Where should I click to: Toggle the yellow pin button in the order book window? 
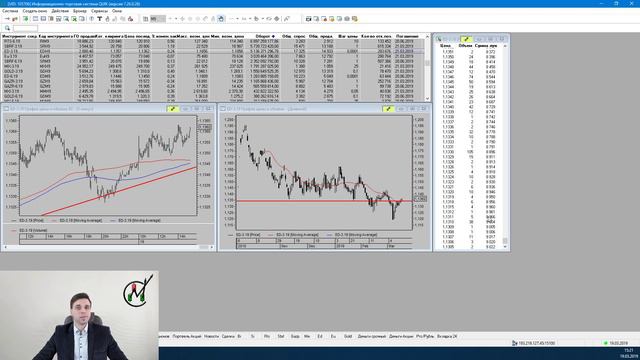pos(466,39)
